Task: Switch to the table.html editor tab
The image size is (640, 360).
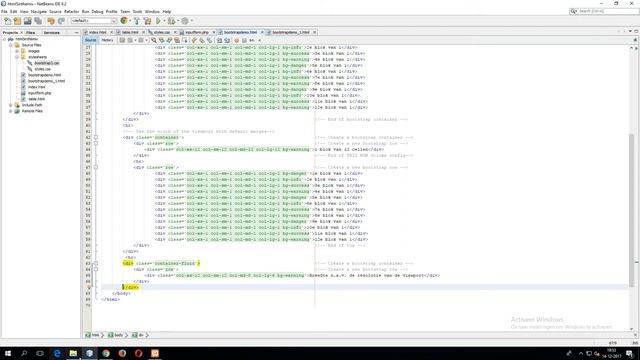Action: tap(130, 32)
